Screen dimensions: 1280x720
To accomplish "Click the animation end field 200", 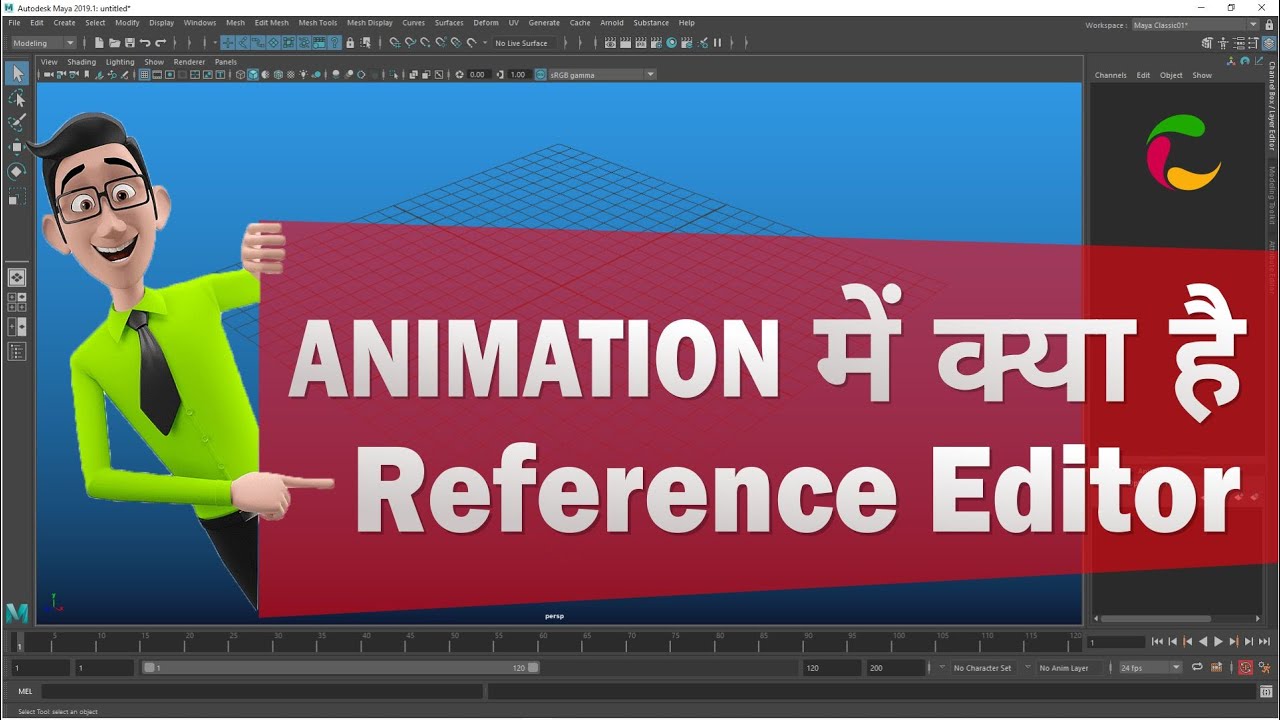I will [x=896, y=667].
